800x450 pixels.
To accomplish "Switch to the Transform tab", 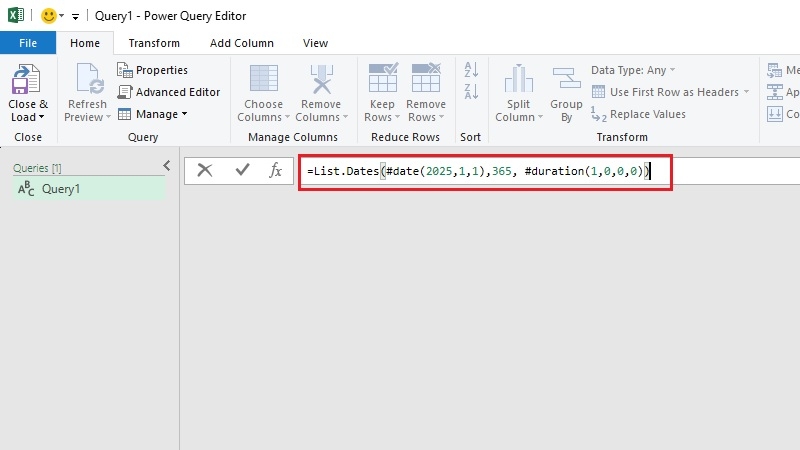I will click(154, 43).
